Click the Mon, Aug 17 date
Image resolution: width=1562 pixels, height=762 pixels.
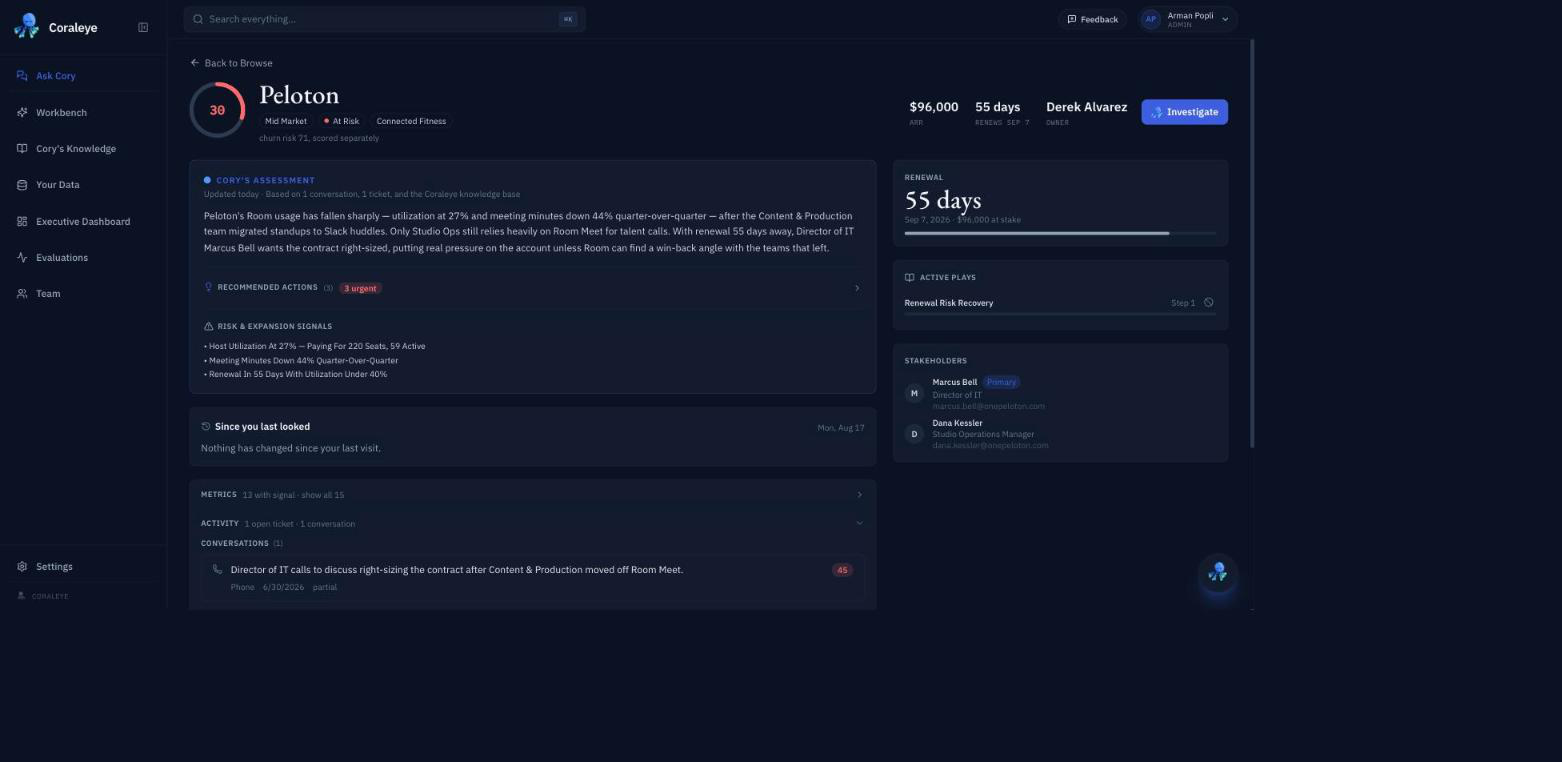pos(840,428)
